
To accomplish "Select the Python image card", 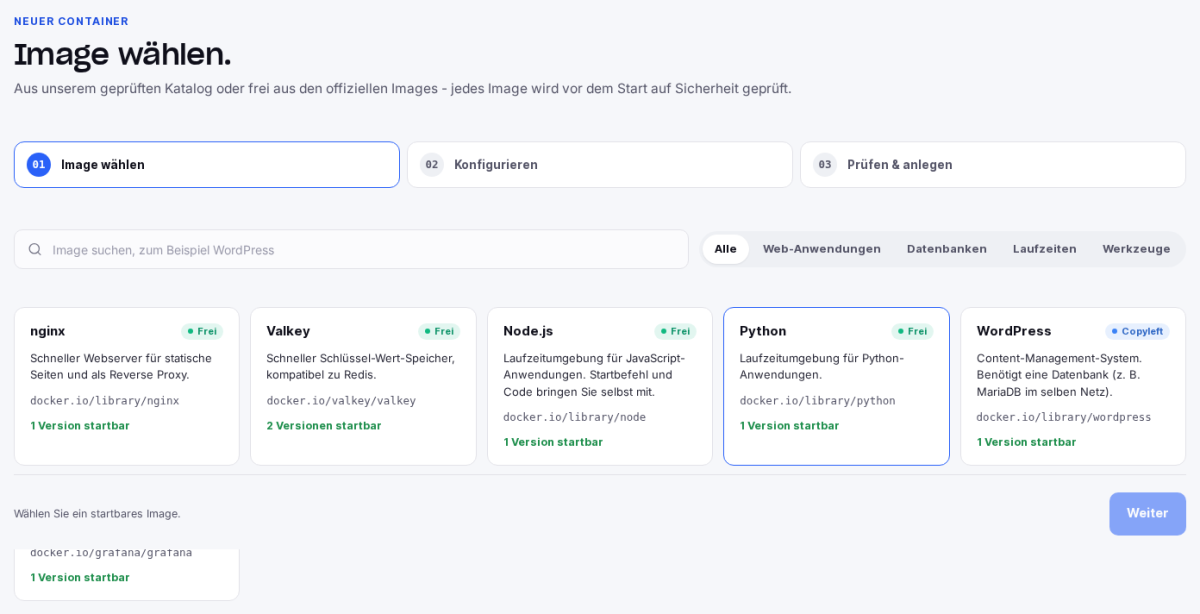I will 836,386.
